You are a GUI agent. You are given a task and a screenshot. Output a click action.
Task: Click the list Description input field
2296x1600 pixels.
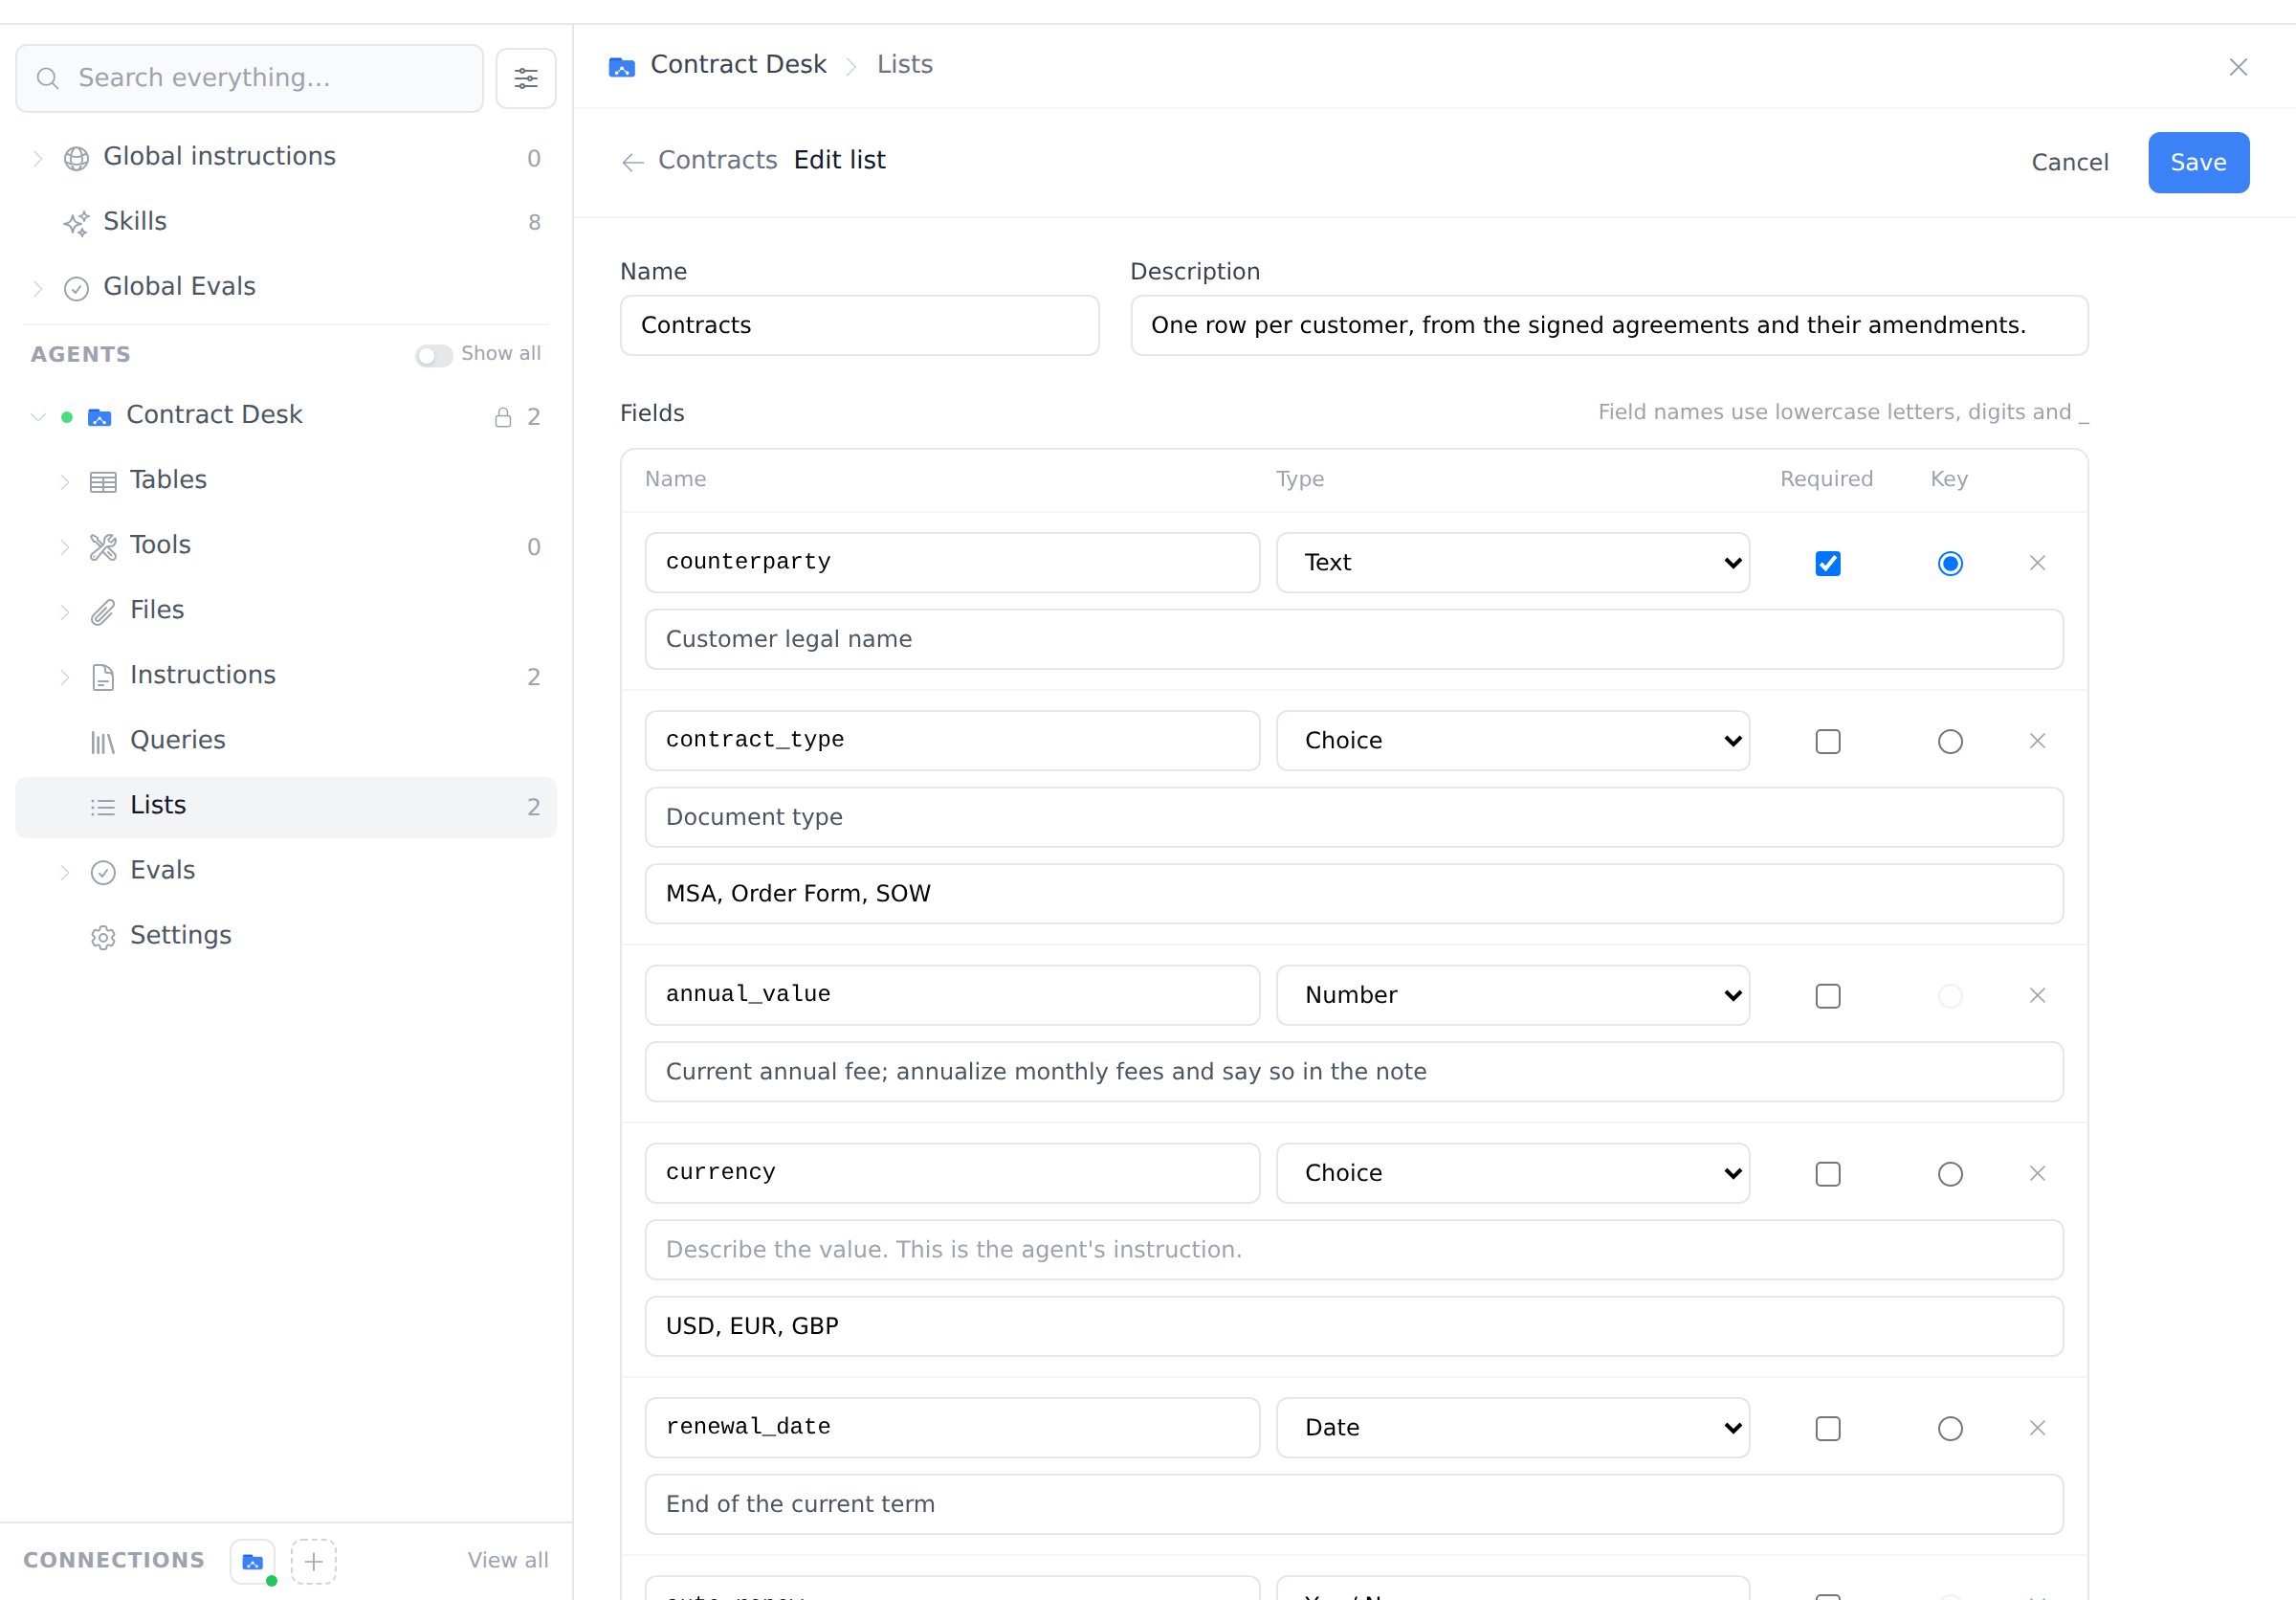(x=1609, y=325)
